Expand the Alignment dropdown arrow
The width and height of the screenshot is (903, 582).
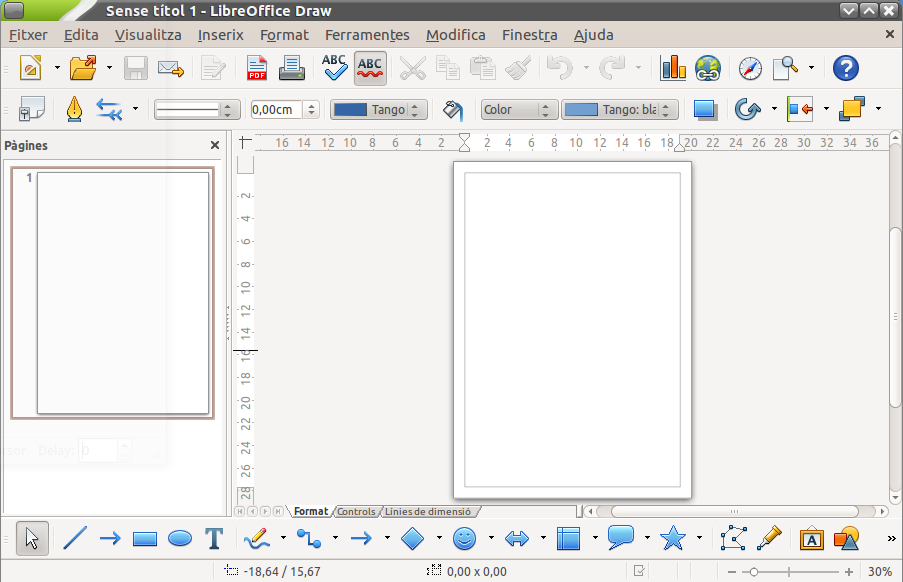pos(826,108)
